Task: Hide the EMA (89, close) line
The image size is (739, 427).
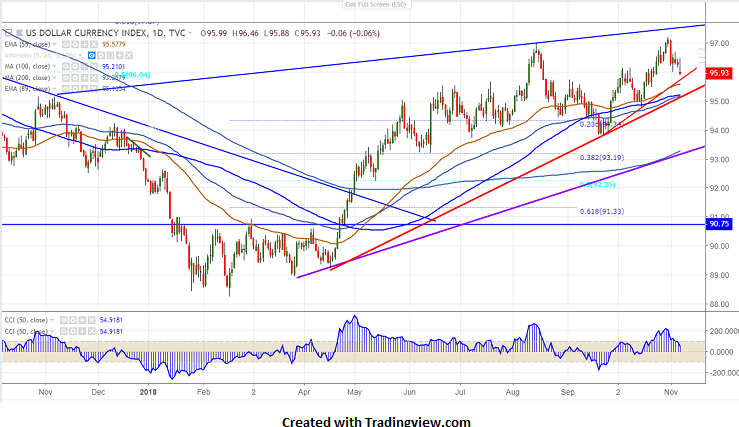Action: (66, 89)
